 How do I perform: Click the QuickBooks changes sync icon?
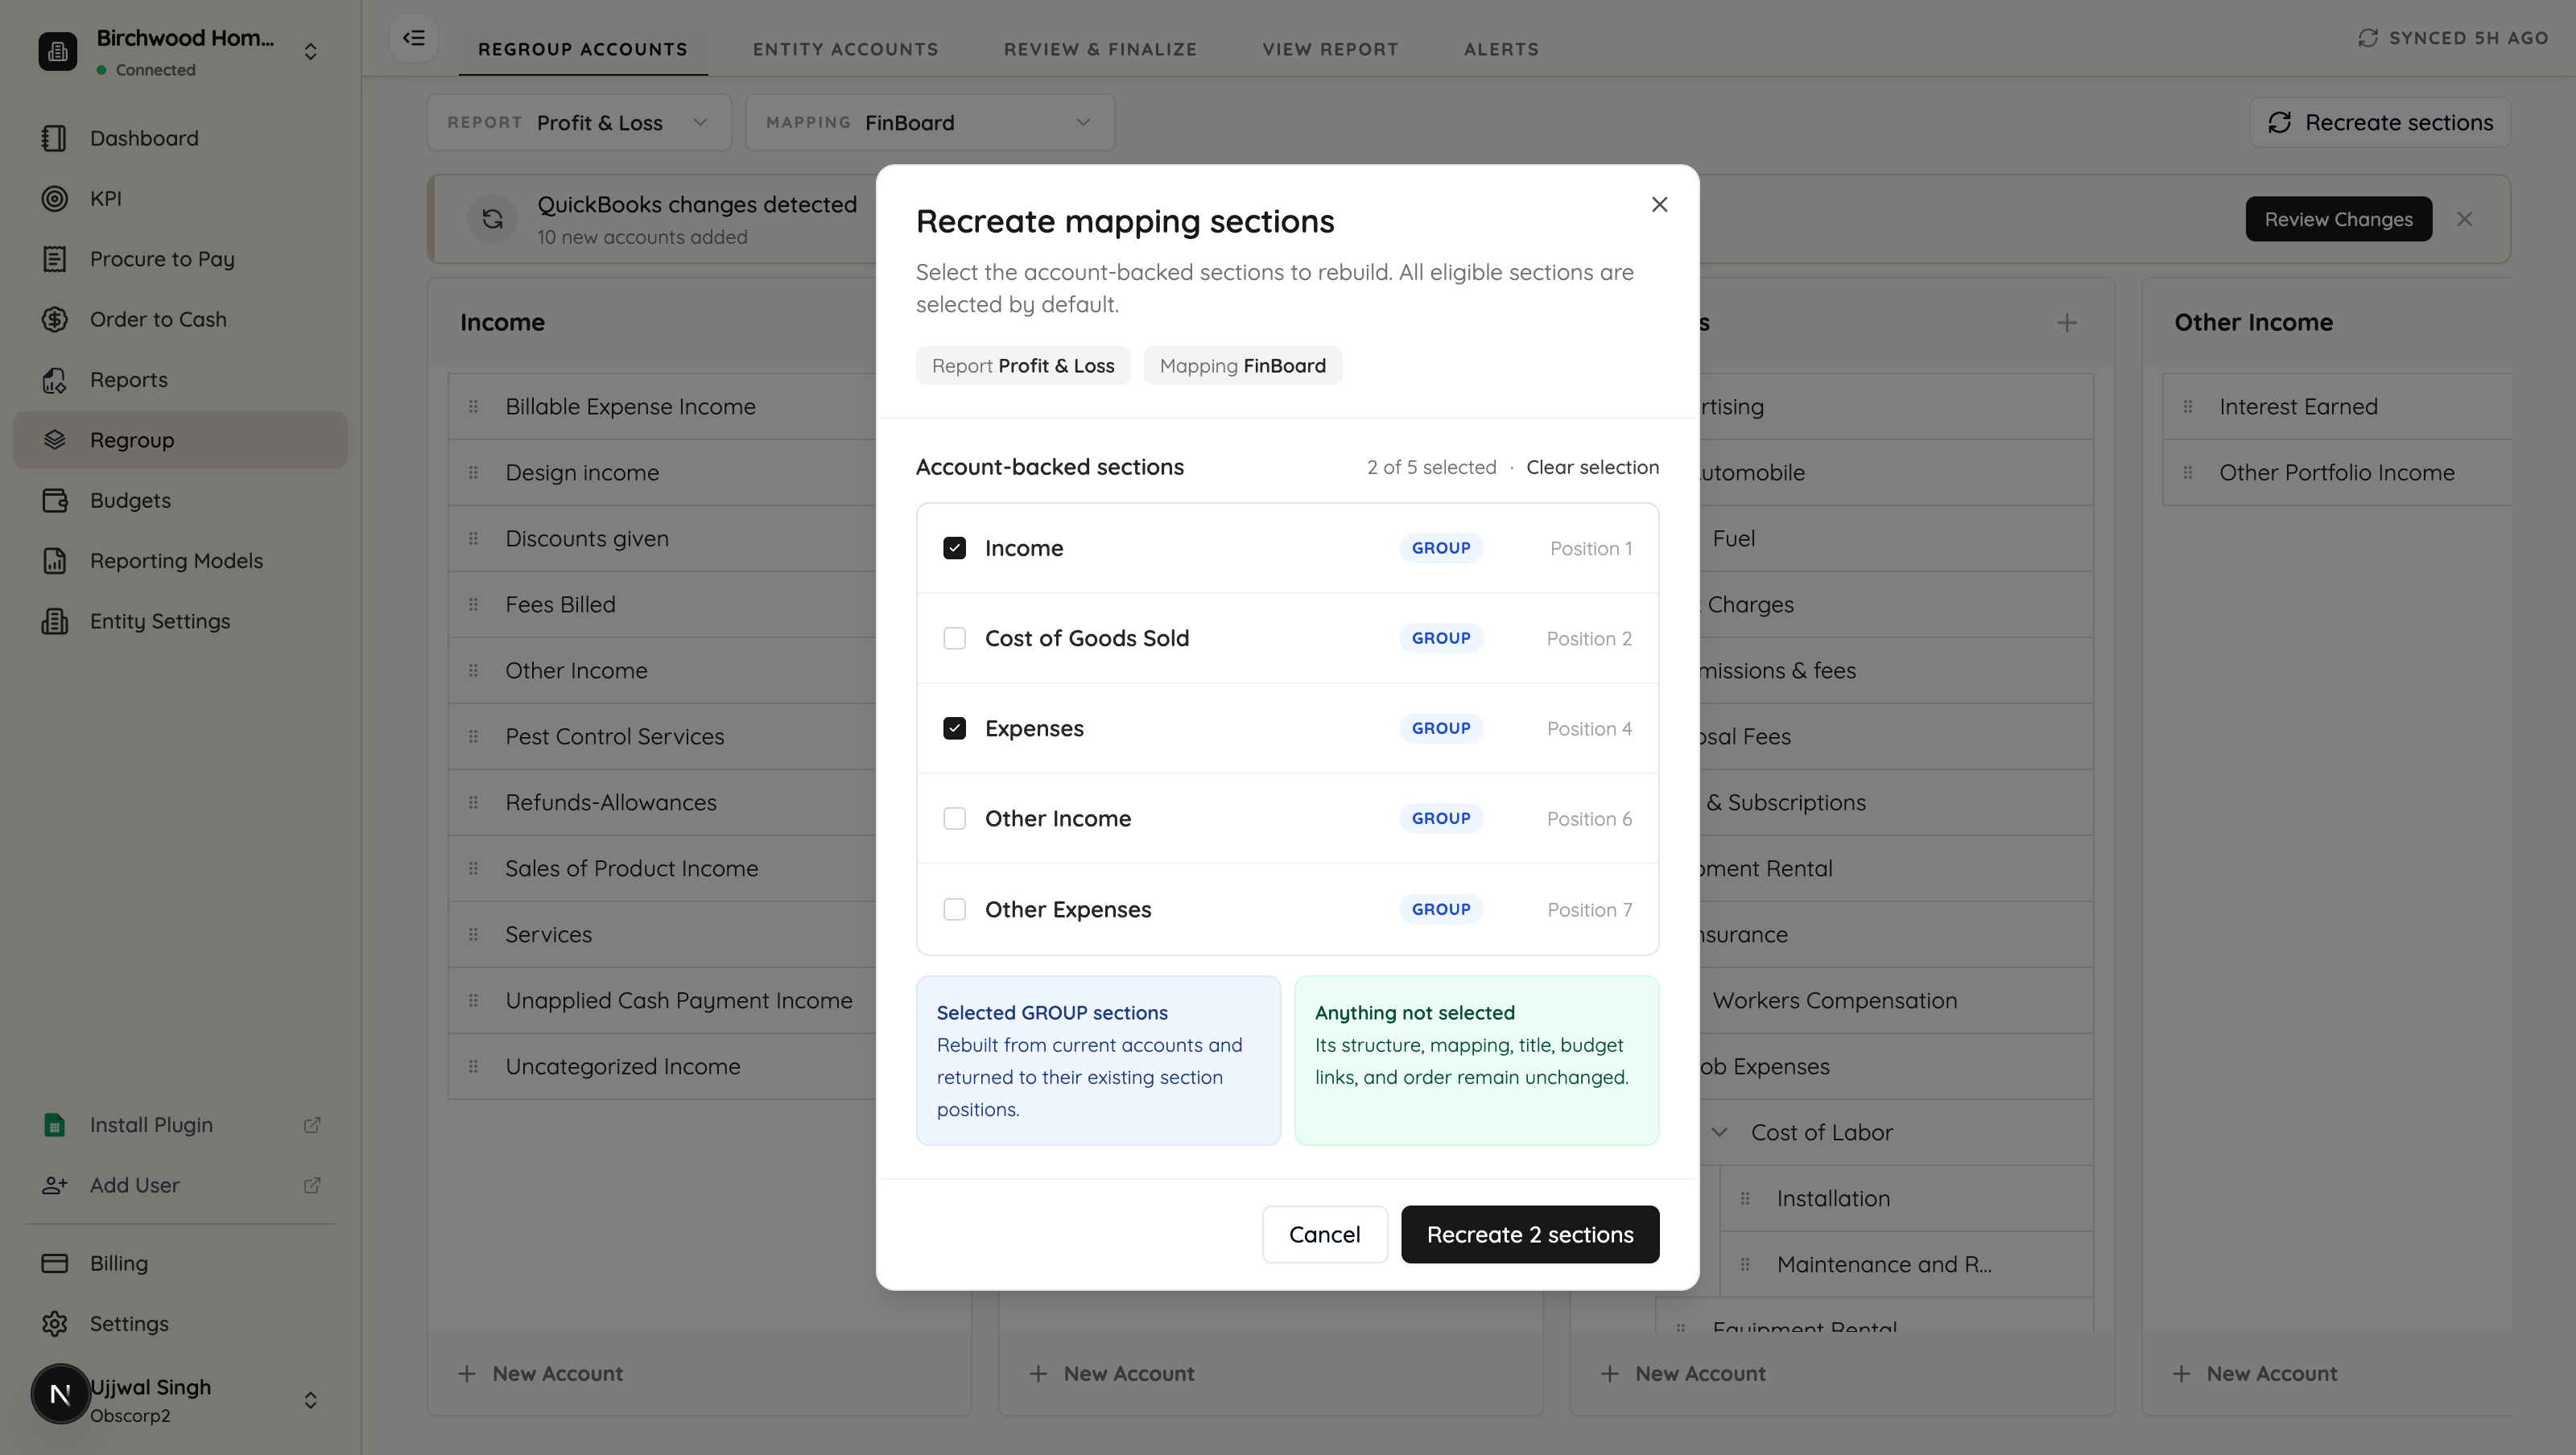tap(492, 219)
